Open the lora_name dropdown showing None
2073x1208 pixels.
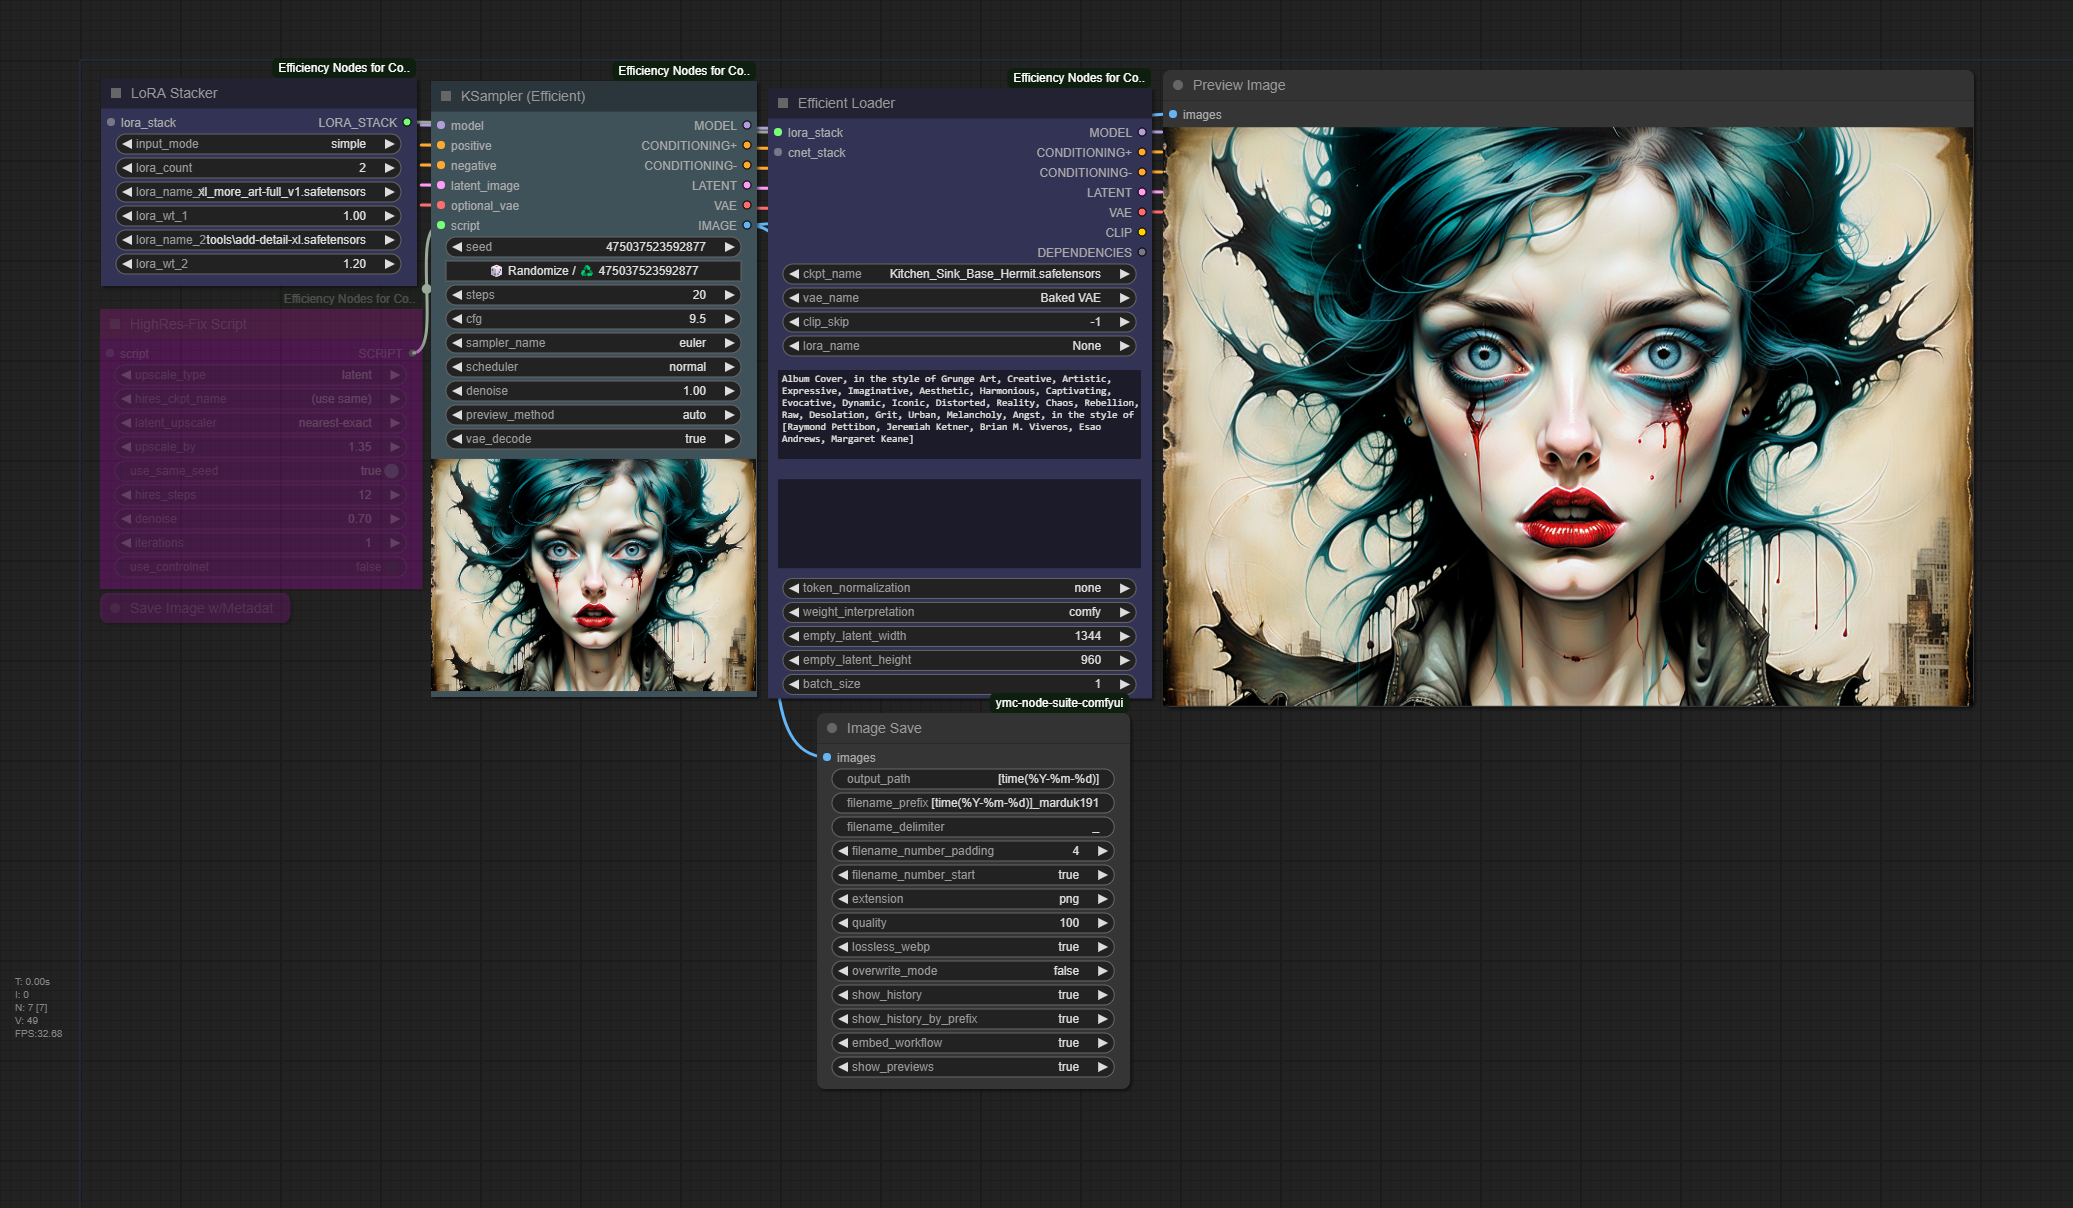(x=959, y=346)
